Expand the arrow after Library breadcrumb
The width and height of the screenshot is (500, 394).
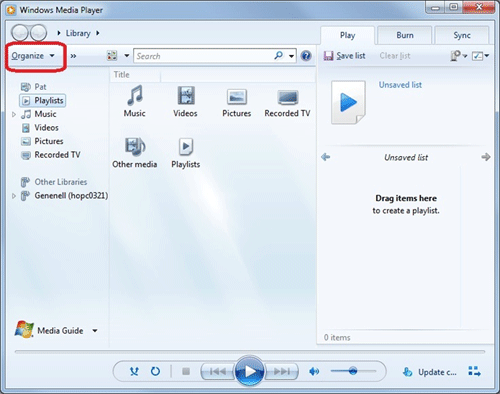[98, 33]
